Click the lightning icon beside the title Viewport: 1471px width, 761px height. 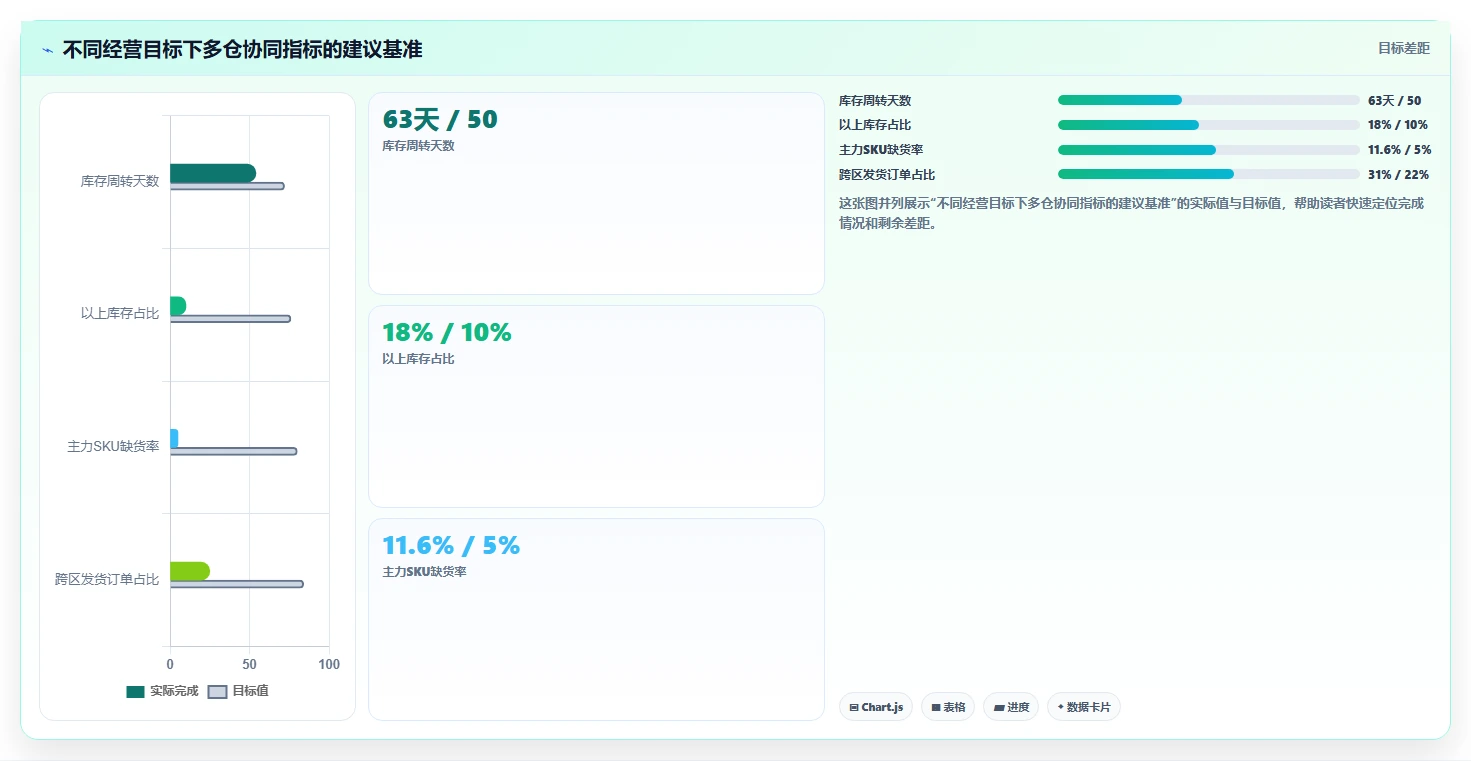[48, 50]
